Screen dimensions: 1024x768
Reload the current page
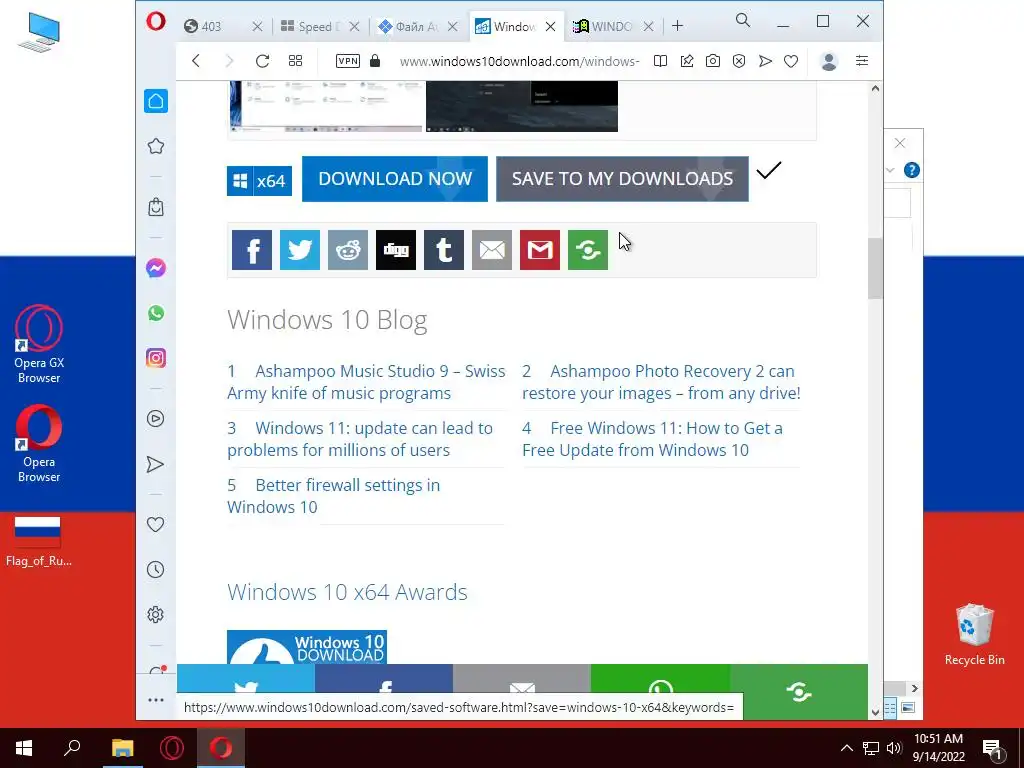pyautogui.click(x=263, y=61)
